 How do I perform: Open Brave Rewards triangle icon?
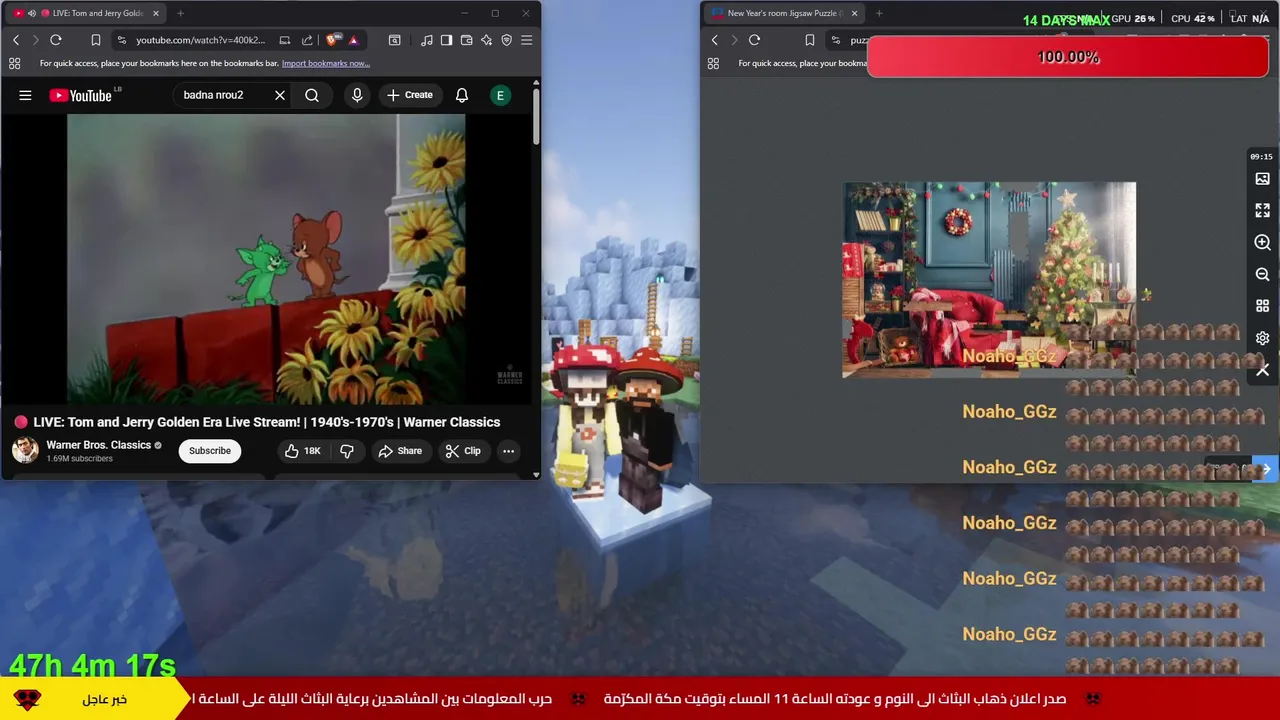(353, 40)
